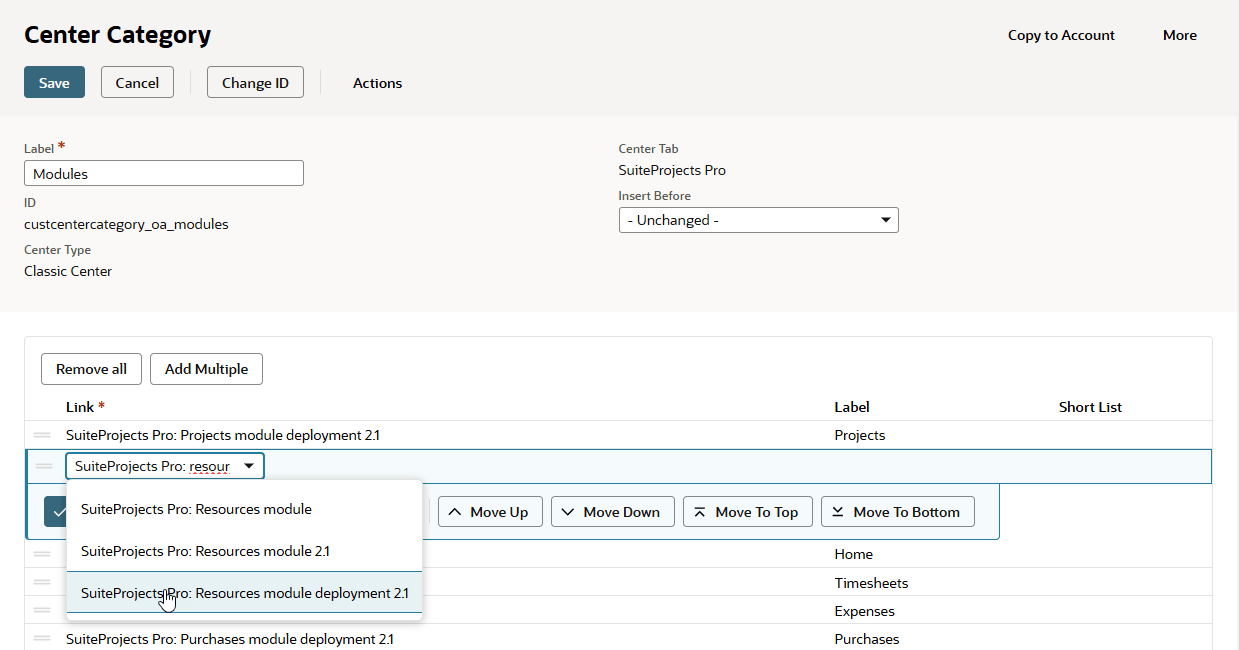Image resolution: width=1239 pixels, height=650 pixels.
Task: Open the Insert Before dropdown
Action: [758, 220]
